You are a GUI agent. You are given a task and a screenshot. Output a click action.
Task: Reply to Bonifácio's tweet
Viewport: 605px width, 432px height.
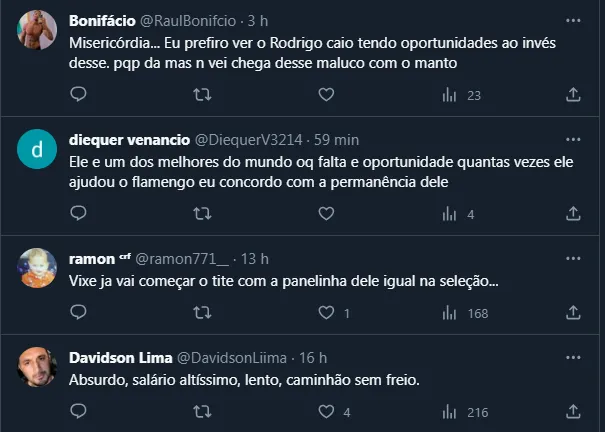tap(79, 95)
